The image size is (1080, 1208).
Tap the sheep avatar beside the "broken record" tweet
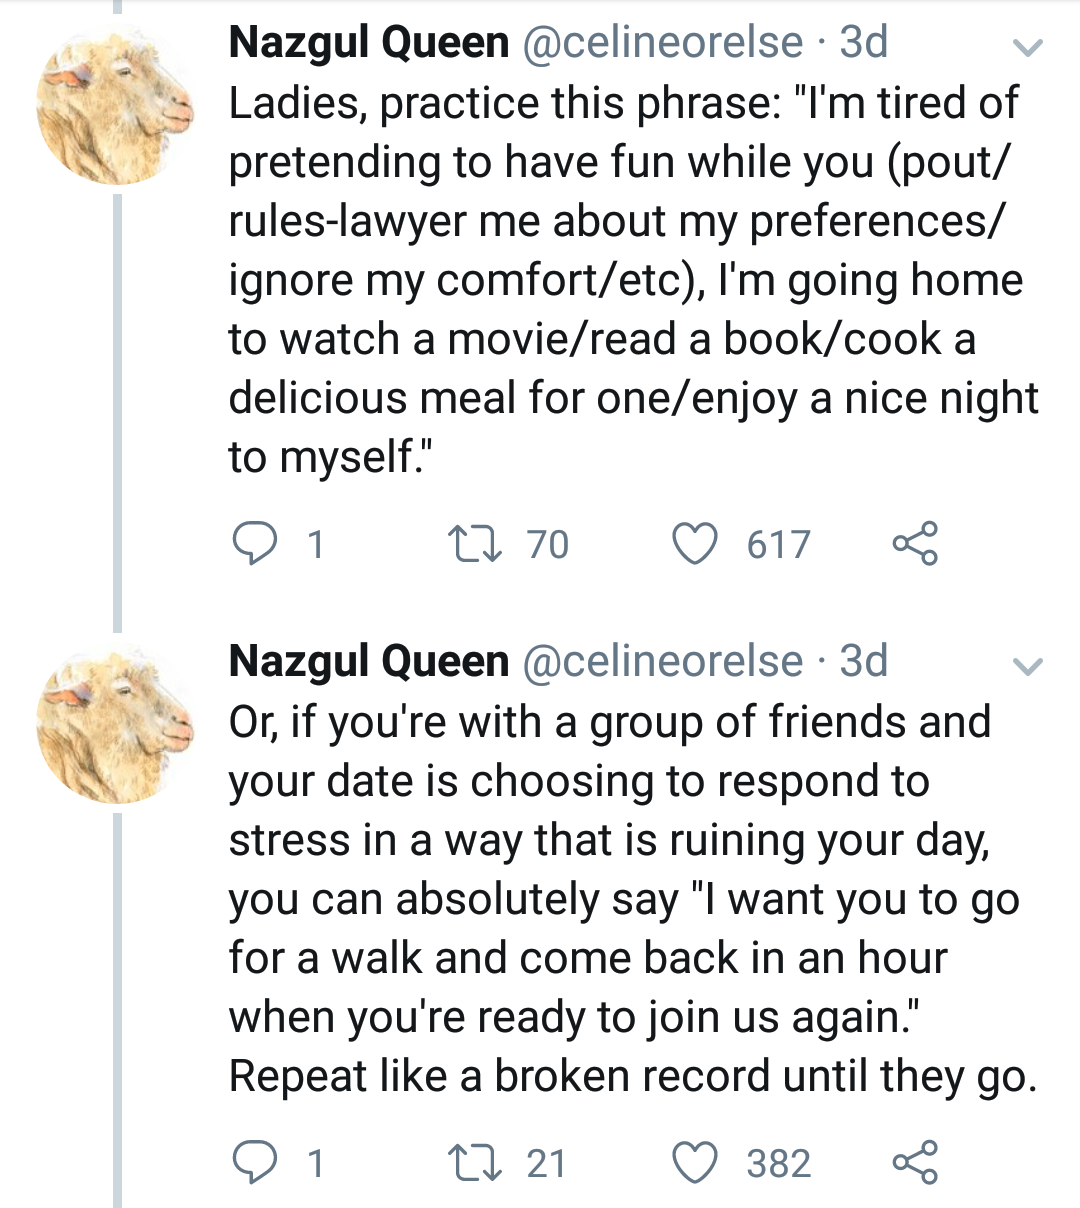[x=114, y=727]
